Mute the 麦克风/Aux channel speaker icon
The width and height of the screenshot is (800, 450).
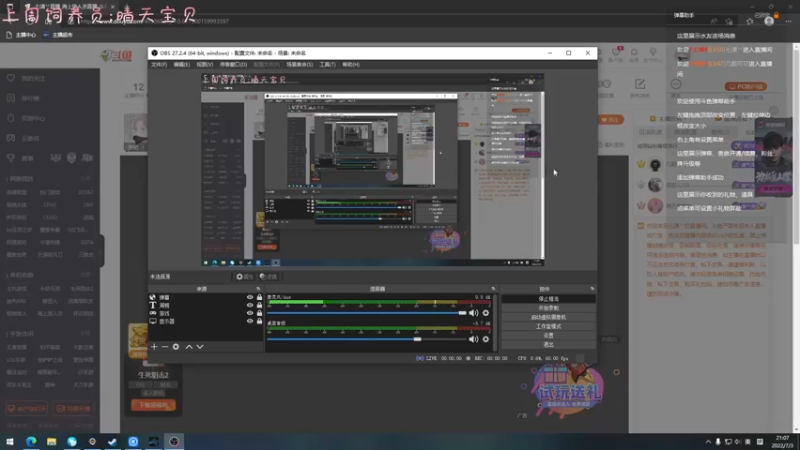pos(473,313)
